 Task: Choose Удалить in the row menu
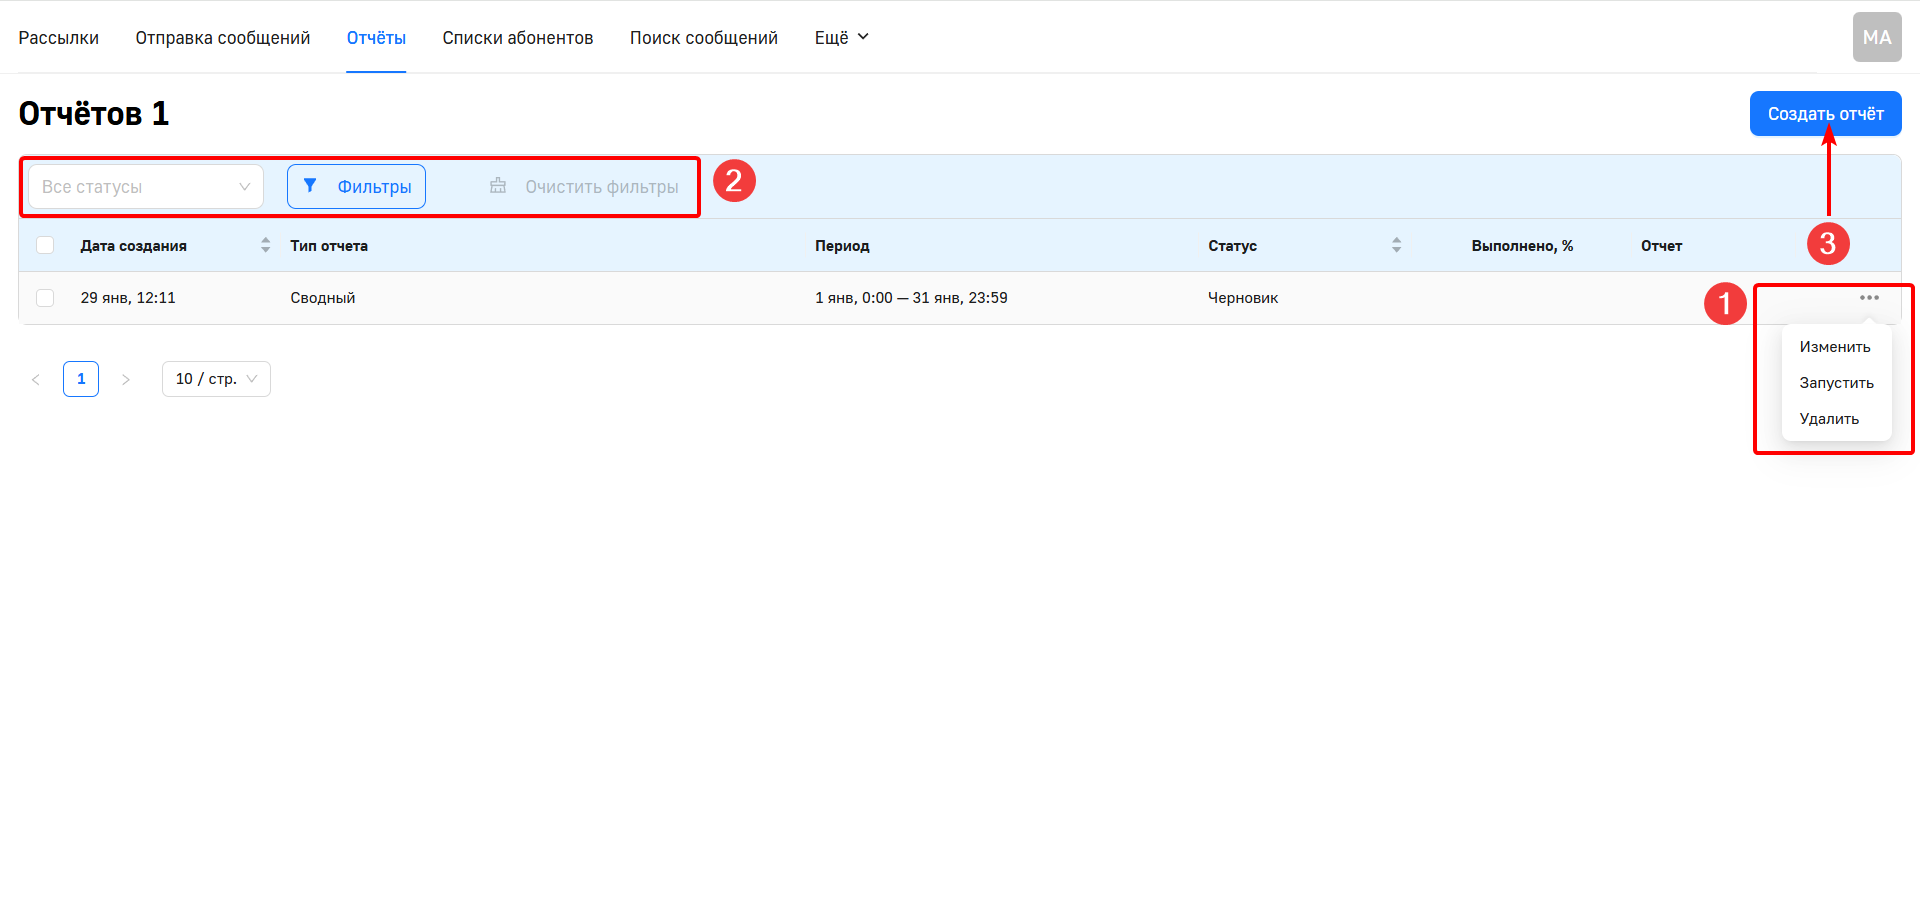click(1829, 419)
